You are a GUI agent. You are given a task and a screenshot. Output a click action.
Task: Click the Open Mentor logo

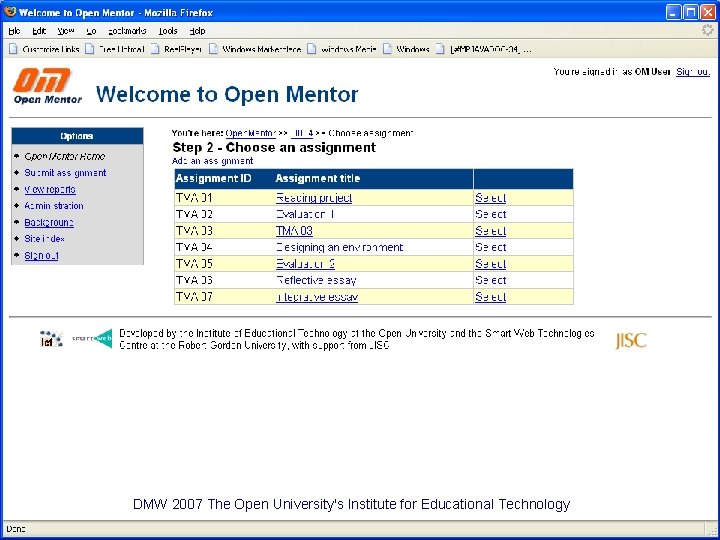coord(47,86)
